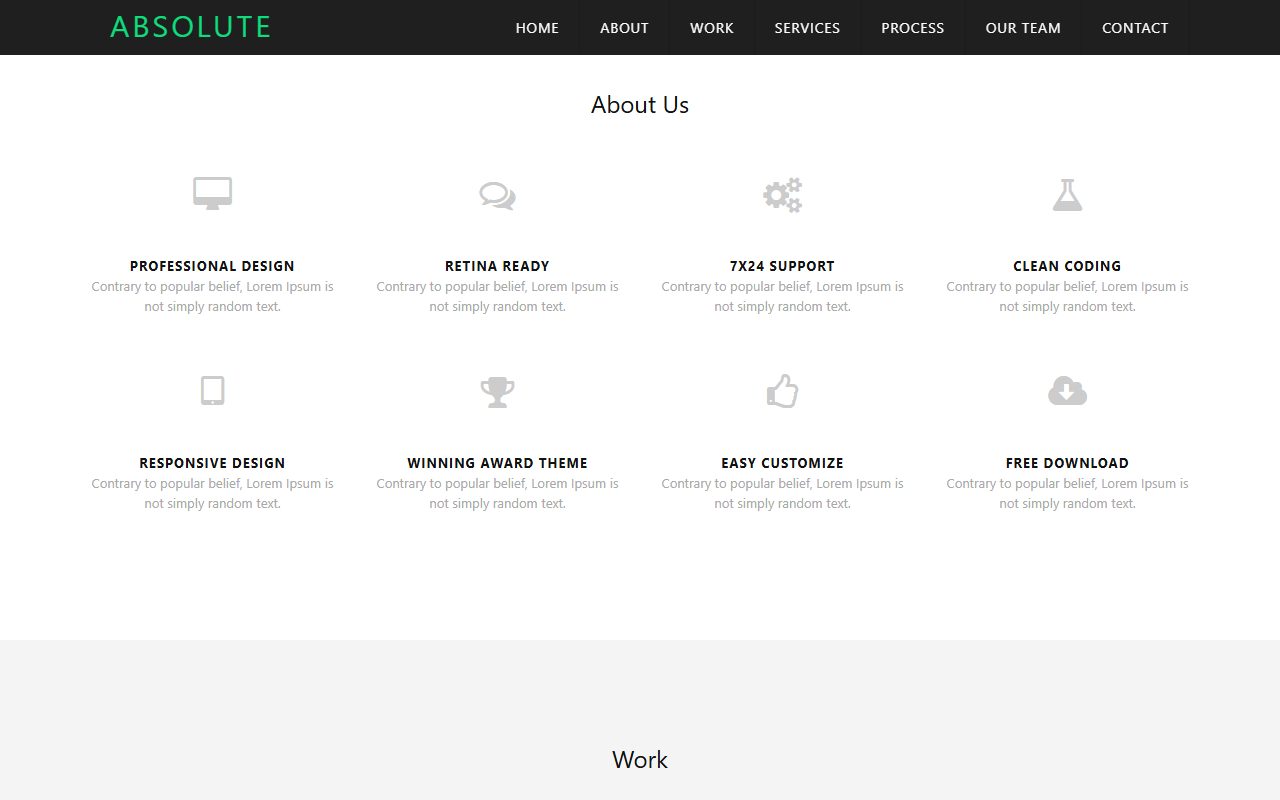
Task: Open the About nav item
Action: (x=624, y=28)
